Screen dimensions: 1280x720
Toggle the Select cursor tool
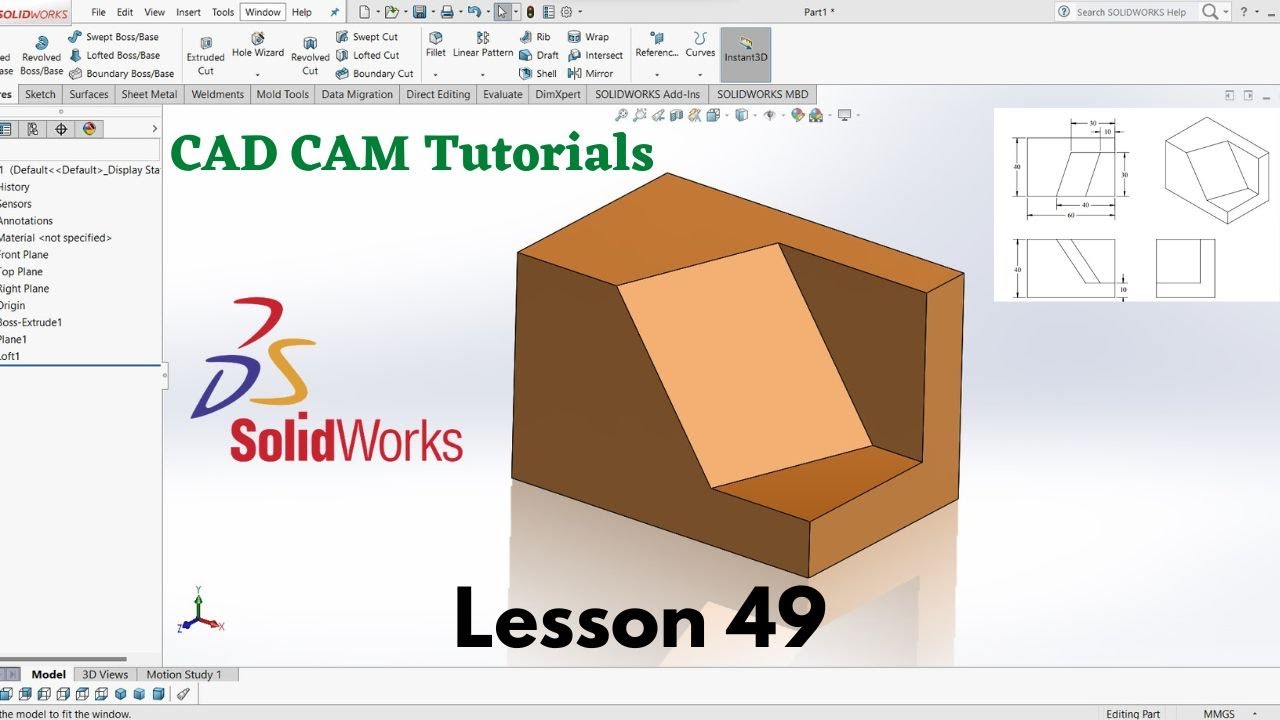(502, 12)
